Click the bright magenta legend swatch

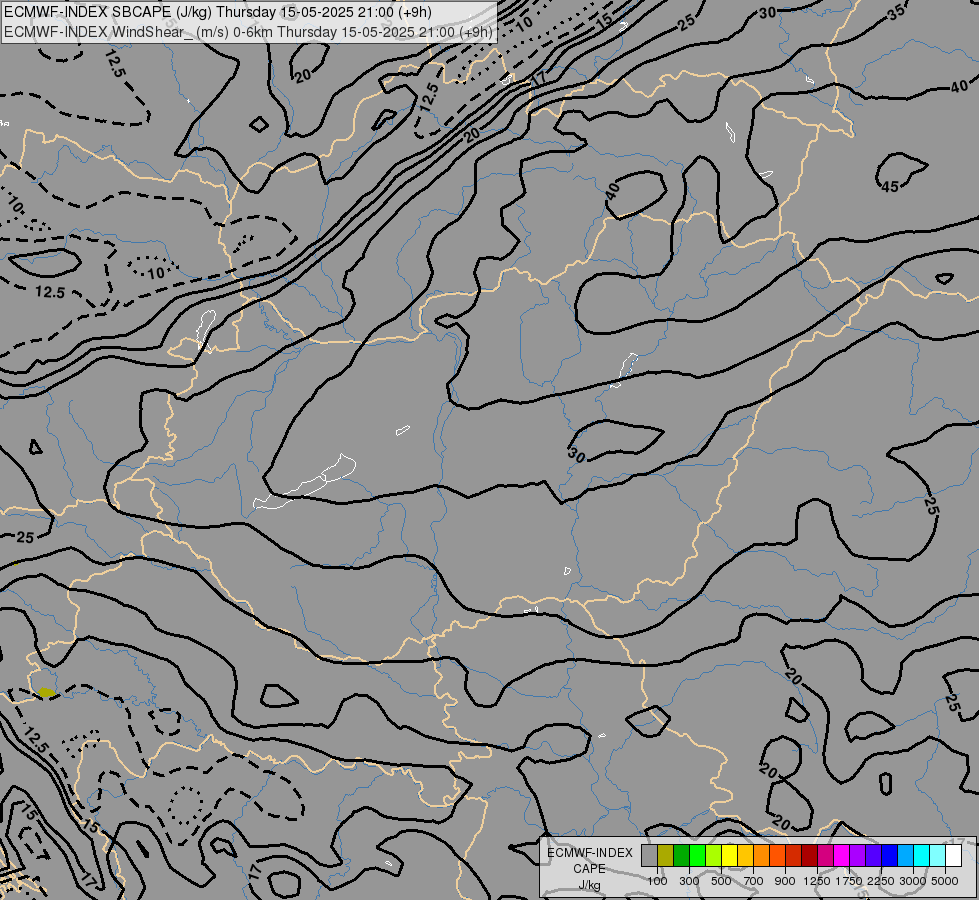[x=842, y=855]
